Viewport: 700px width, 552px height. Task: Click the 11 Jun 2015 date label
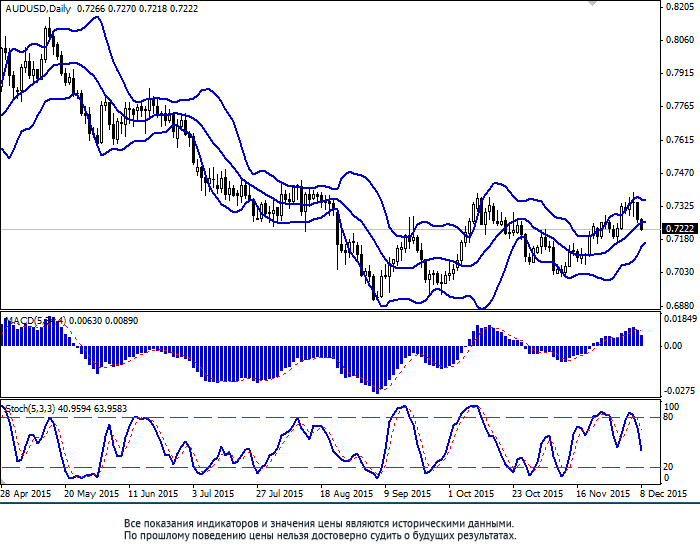153,494
